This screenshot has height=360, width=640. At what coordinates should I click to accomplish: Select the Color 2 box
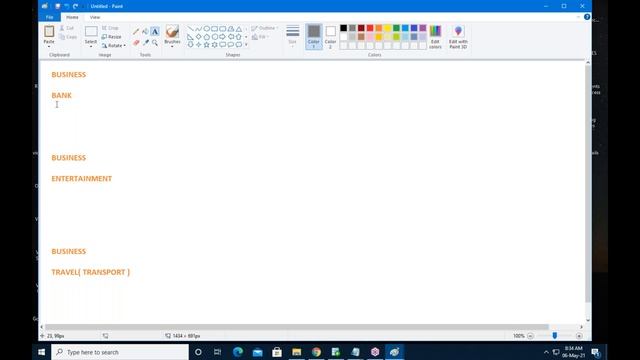[331, 37]
